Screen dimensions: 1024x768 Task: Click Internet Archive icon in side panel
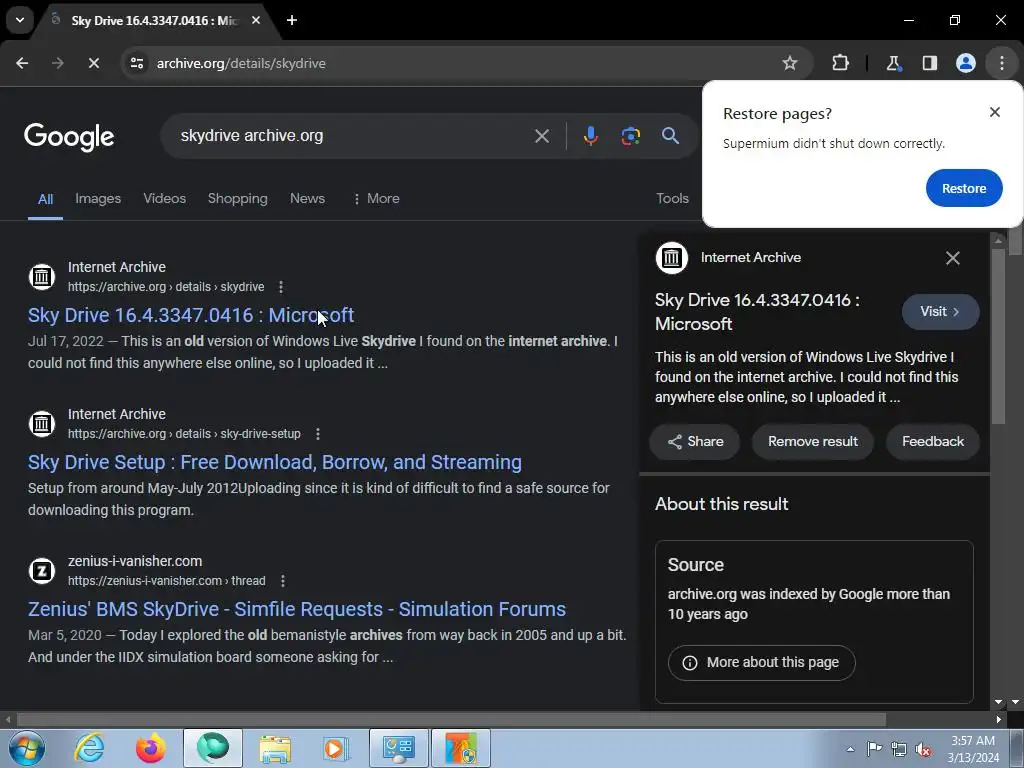[672, 258]
